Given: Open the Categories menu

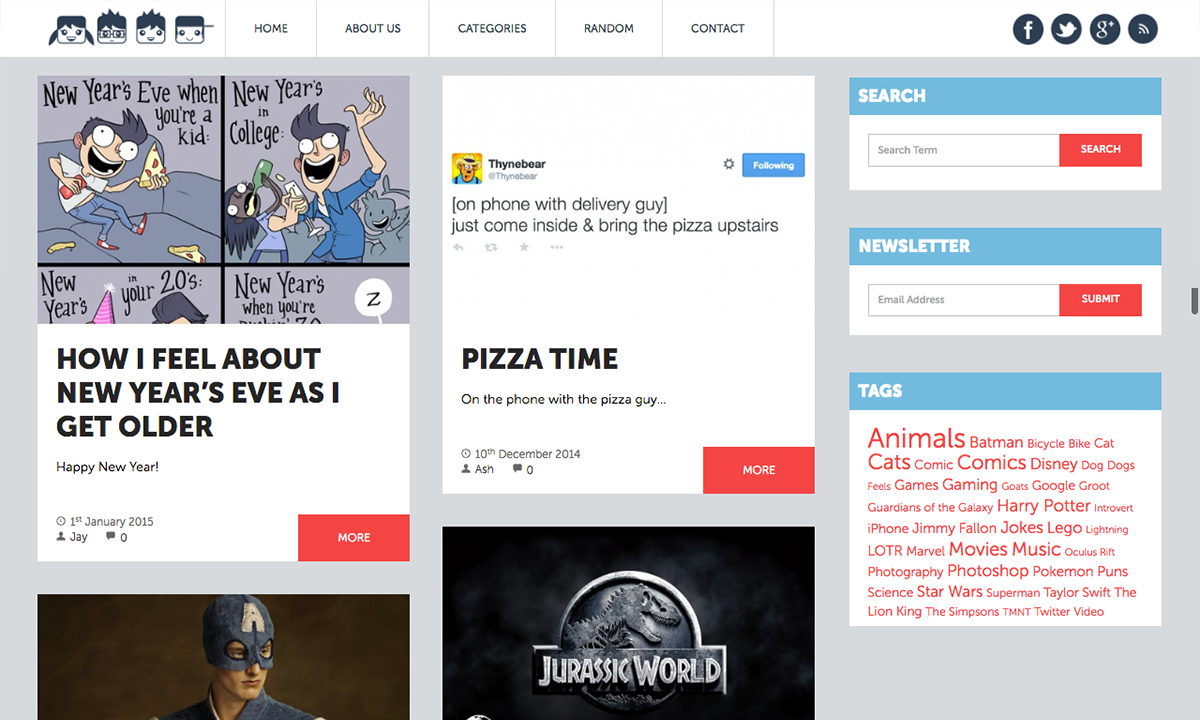Looking at the screenshot, I should (492, 29).
